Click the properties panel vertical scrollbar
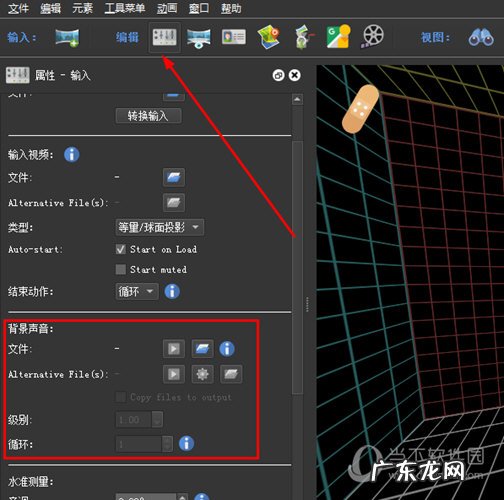The height and width of the screenshot is (500, 504). pyautogui.click(x=297, y=267)
